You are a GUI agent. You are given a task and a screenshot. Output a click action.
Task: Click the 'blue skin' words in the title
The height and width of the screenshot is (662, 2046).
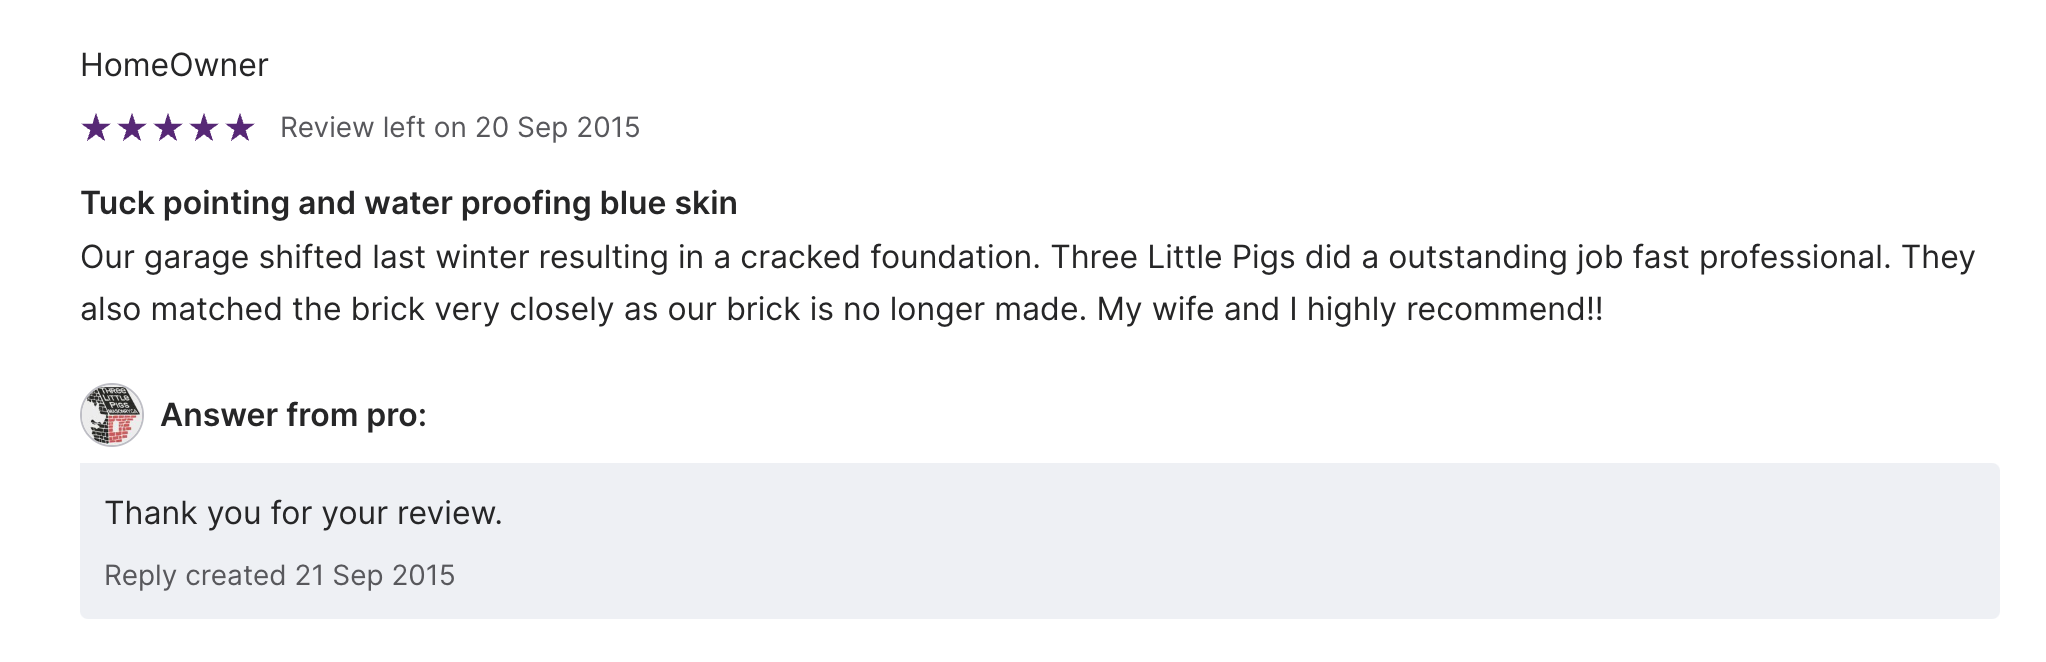pyautogui.click(x=668, y=203)
